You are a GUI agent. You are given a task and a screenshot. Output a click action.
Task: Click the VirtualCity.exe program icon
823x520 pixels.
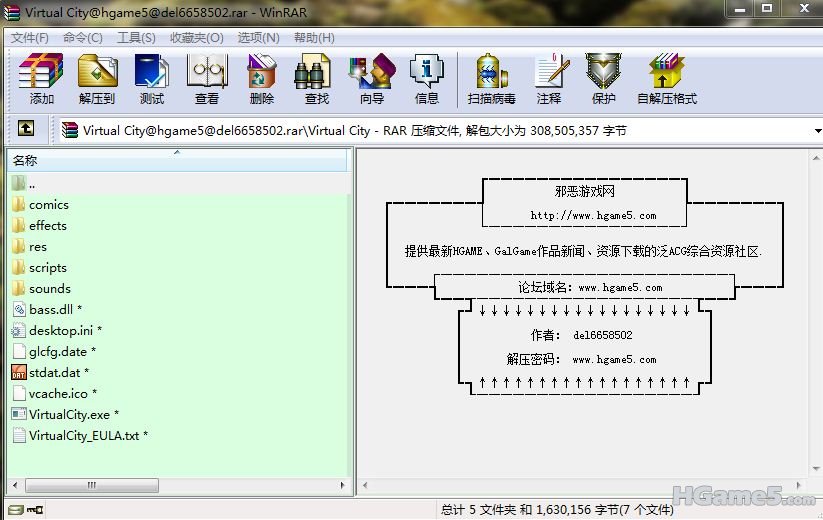coord(19,414)
